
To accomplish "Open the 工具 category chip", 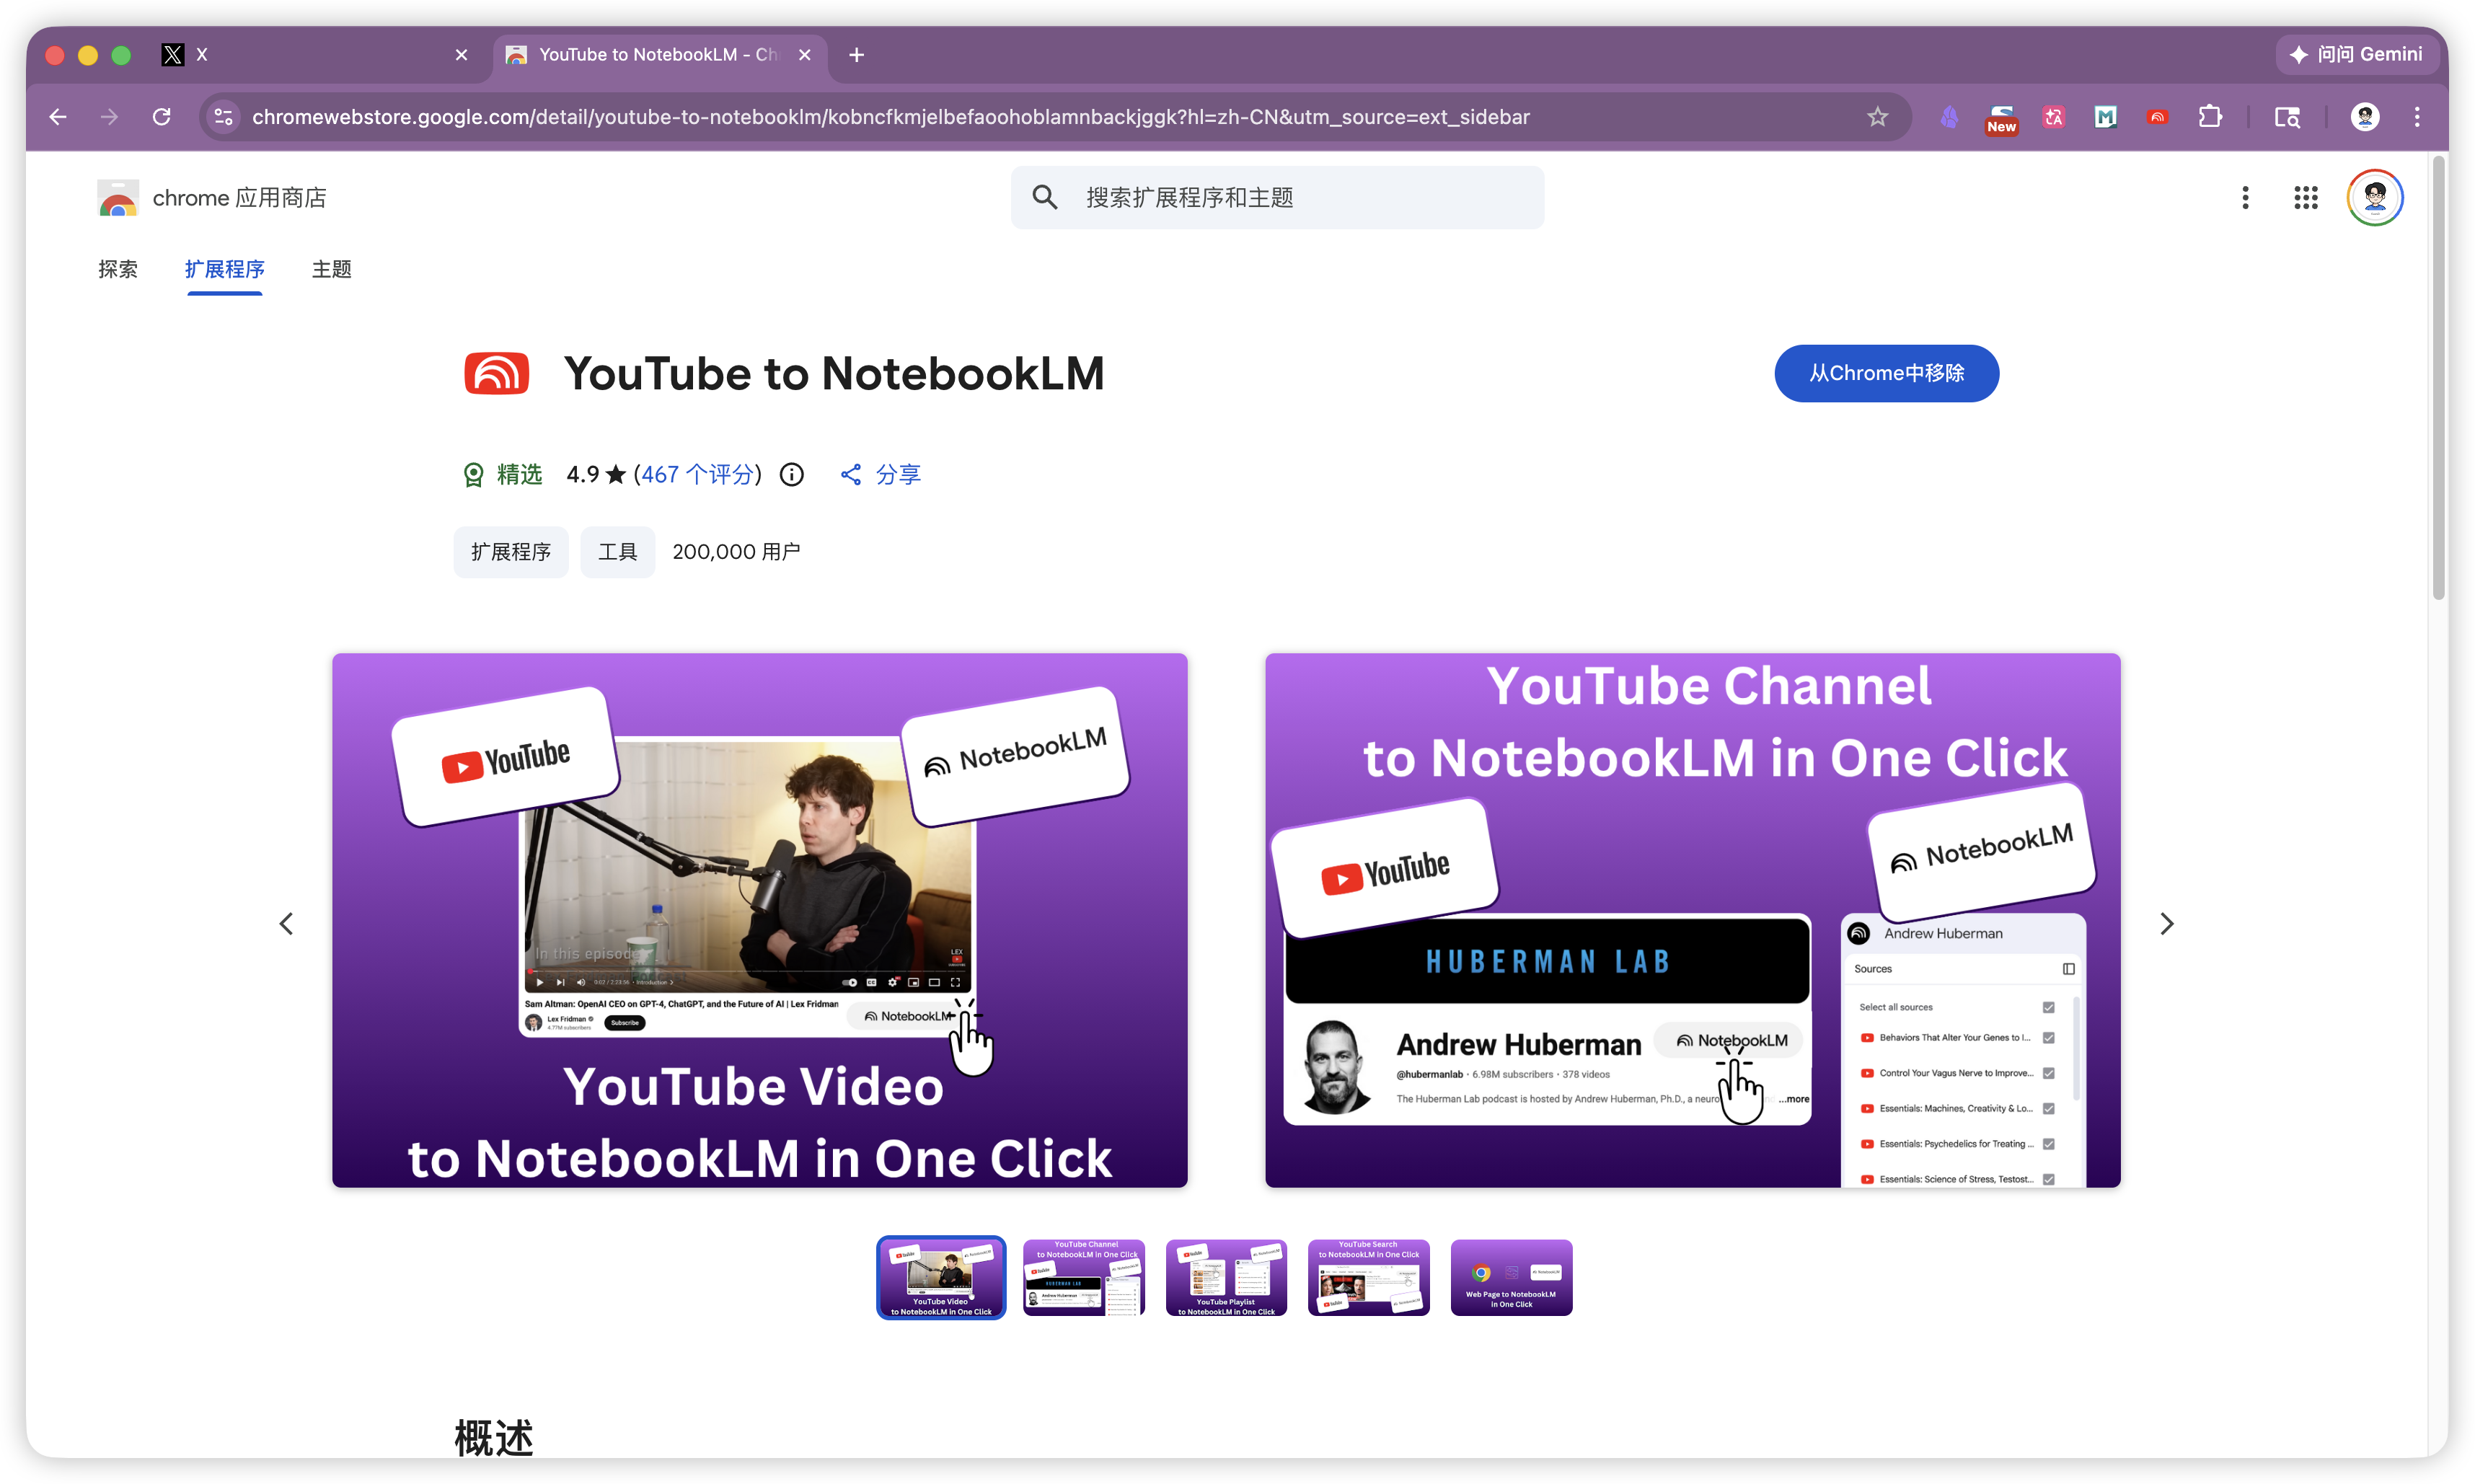I will [617, 552].
